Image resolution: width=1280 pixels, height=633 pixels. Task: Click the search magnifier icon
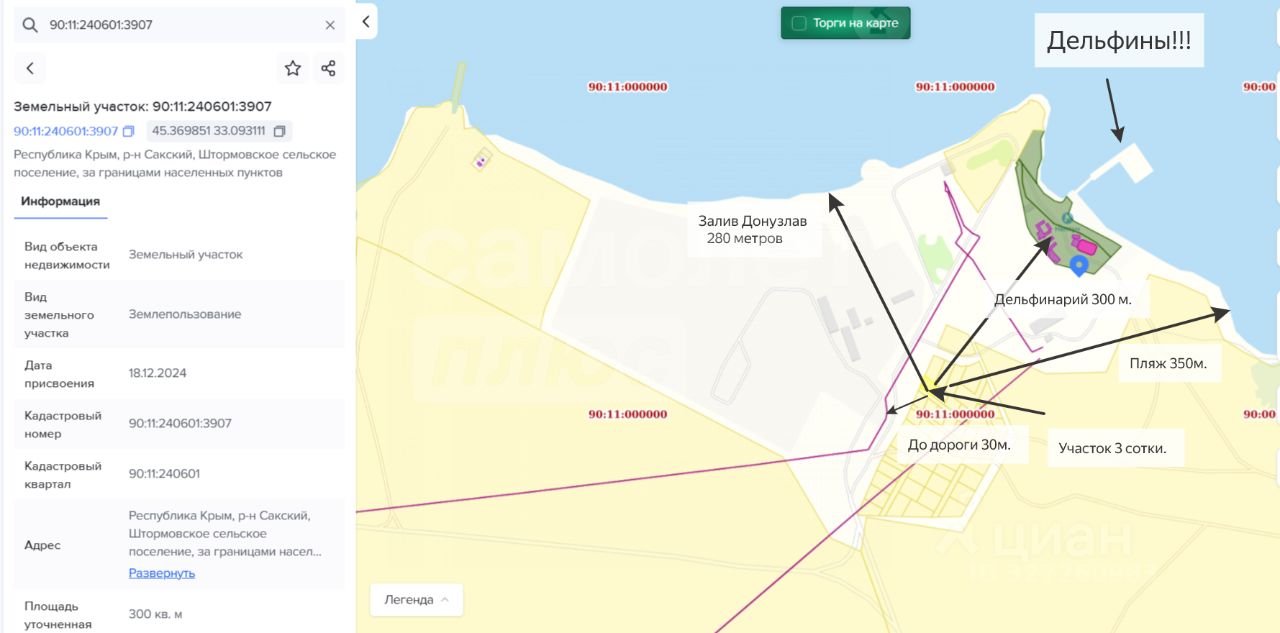(30, 25)
